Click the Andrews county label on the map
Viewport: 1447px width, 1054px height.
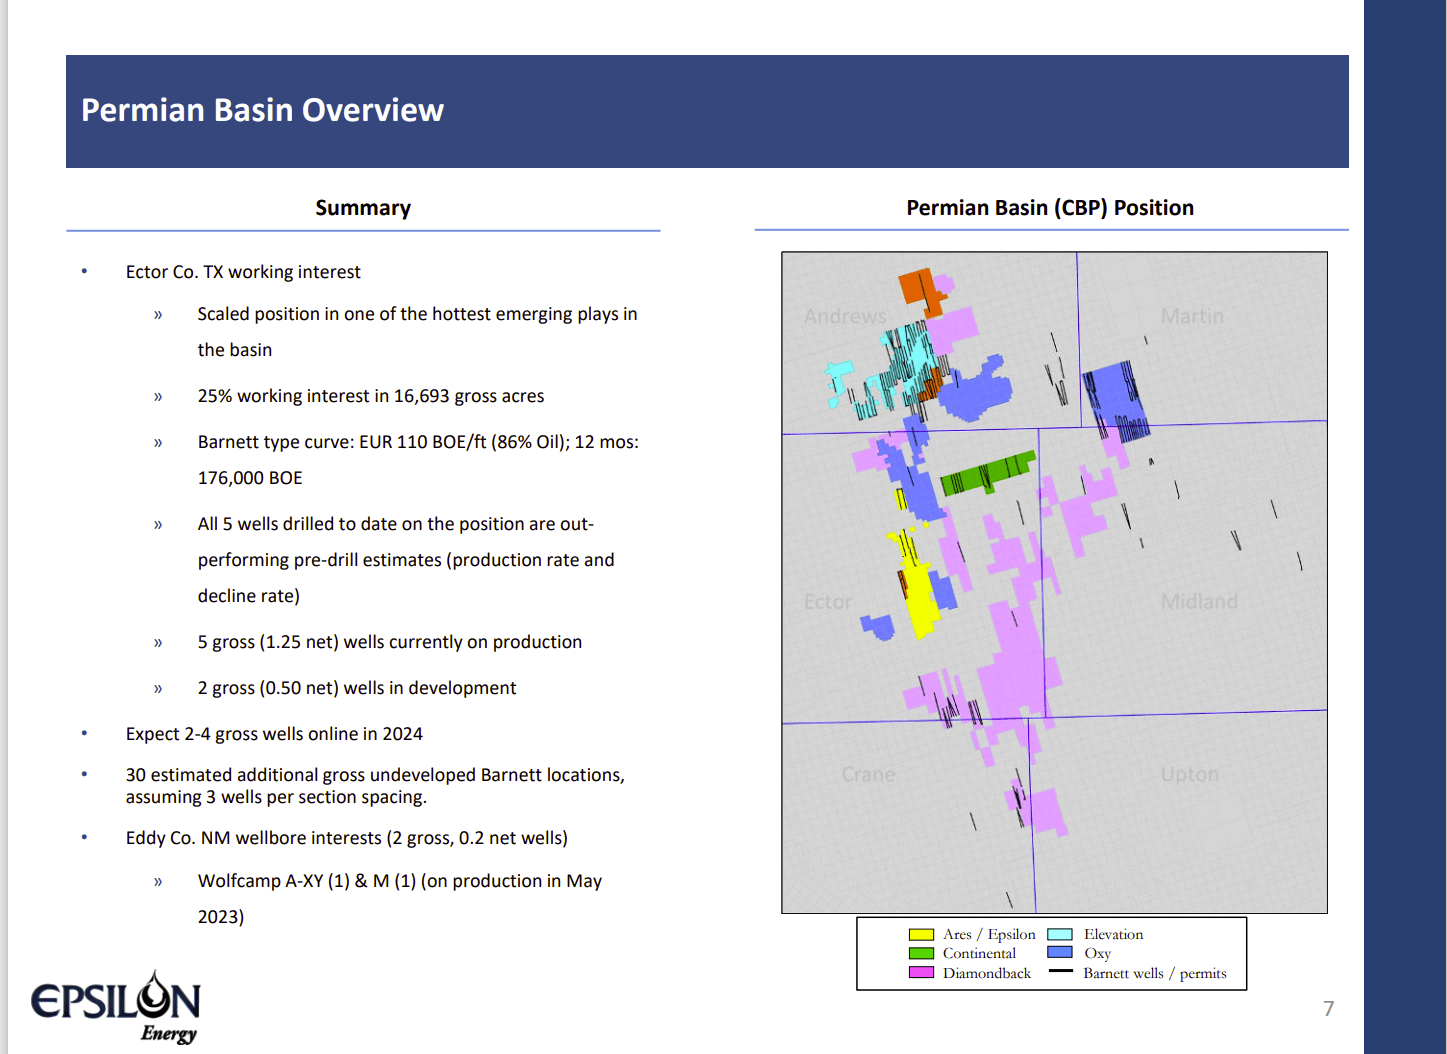[845, 315]
